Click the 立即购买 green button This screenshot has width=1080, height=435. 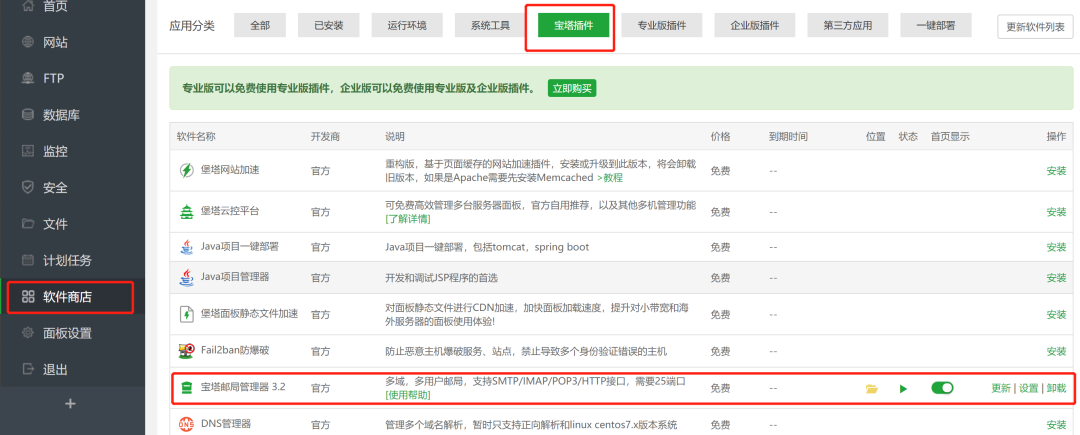coord(572,88)
